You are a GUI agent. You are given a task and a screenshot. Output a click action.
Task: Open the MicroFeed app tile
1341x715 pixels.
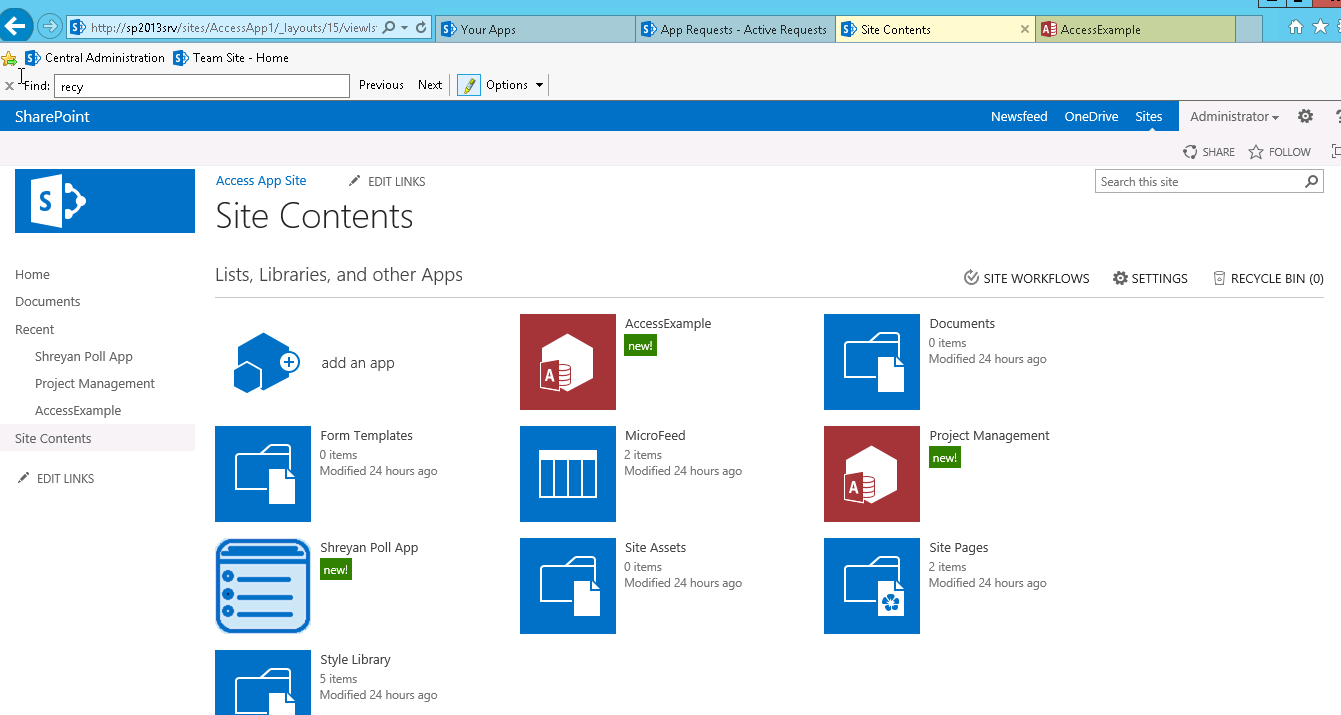(567, 474)
